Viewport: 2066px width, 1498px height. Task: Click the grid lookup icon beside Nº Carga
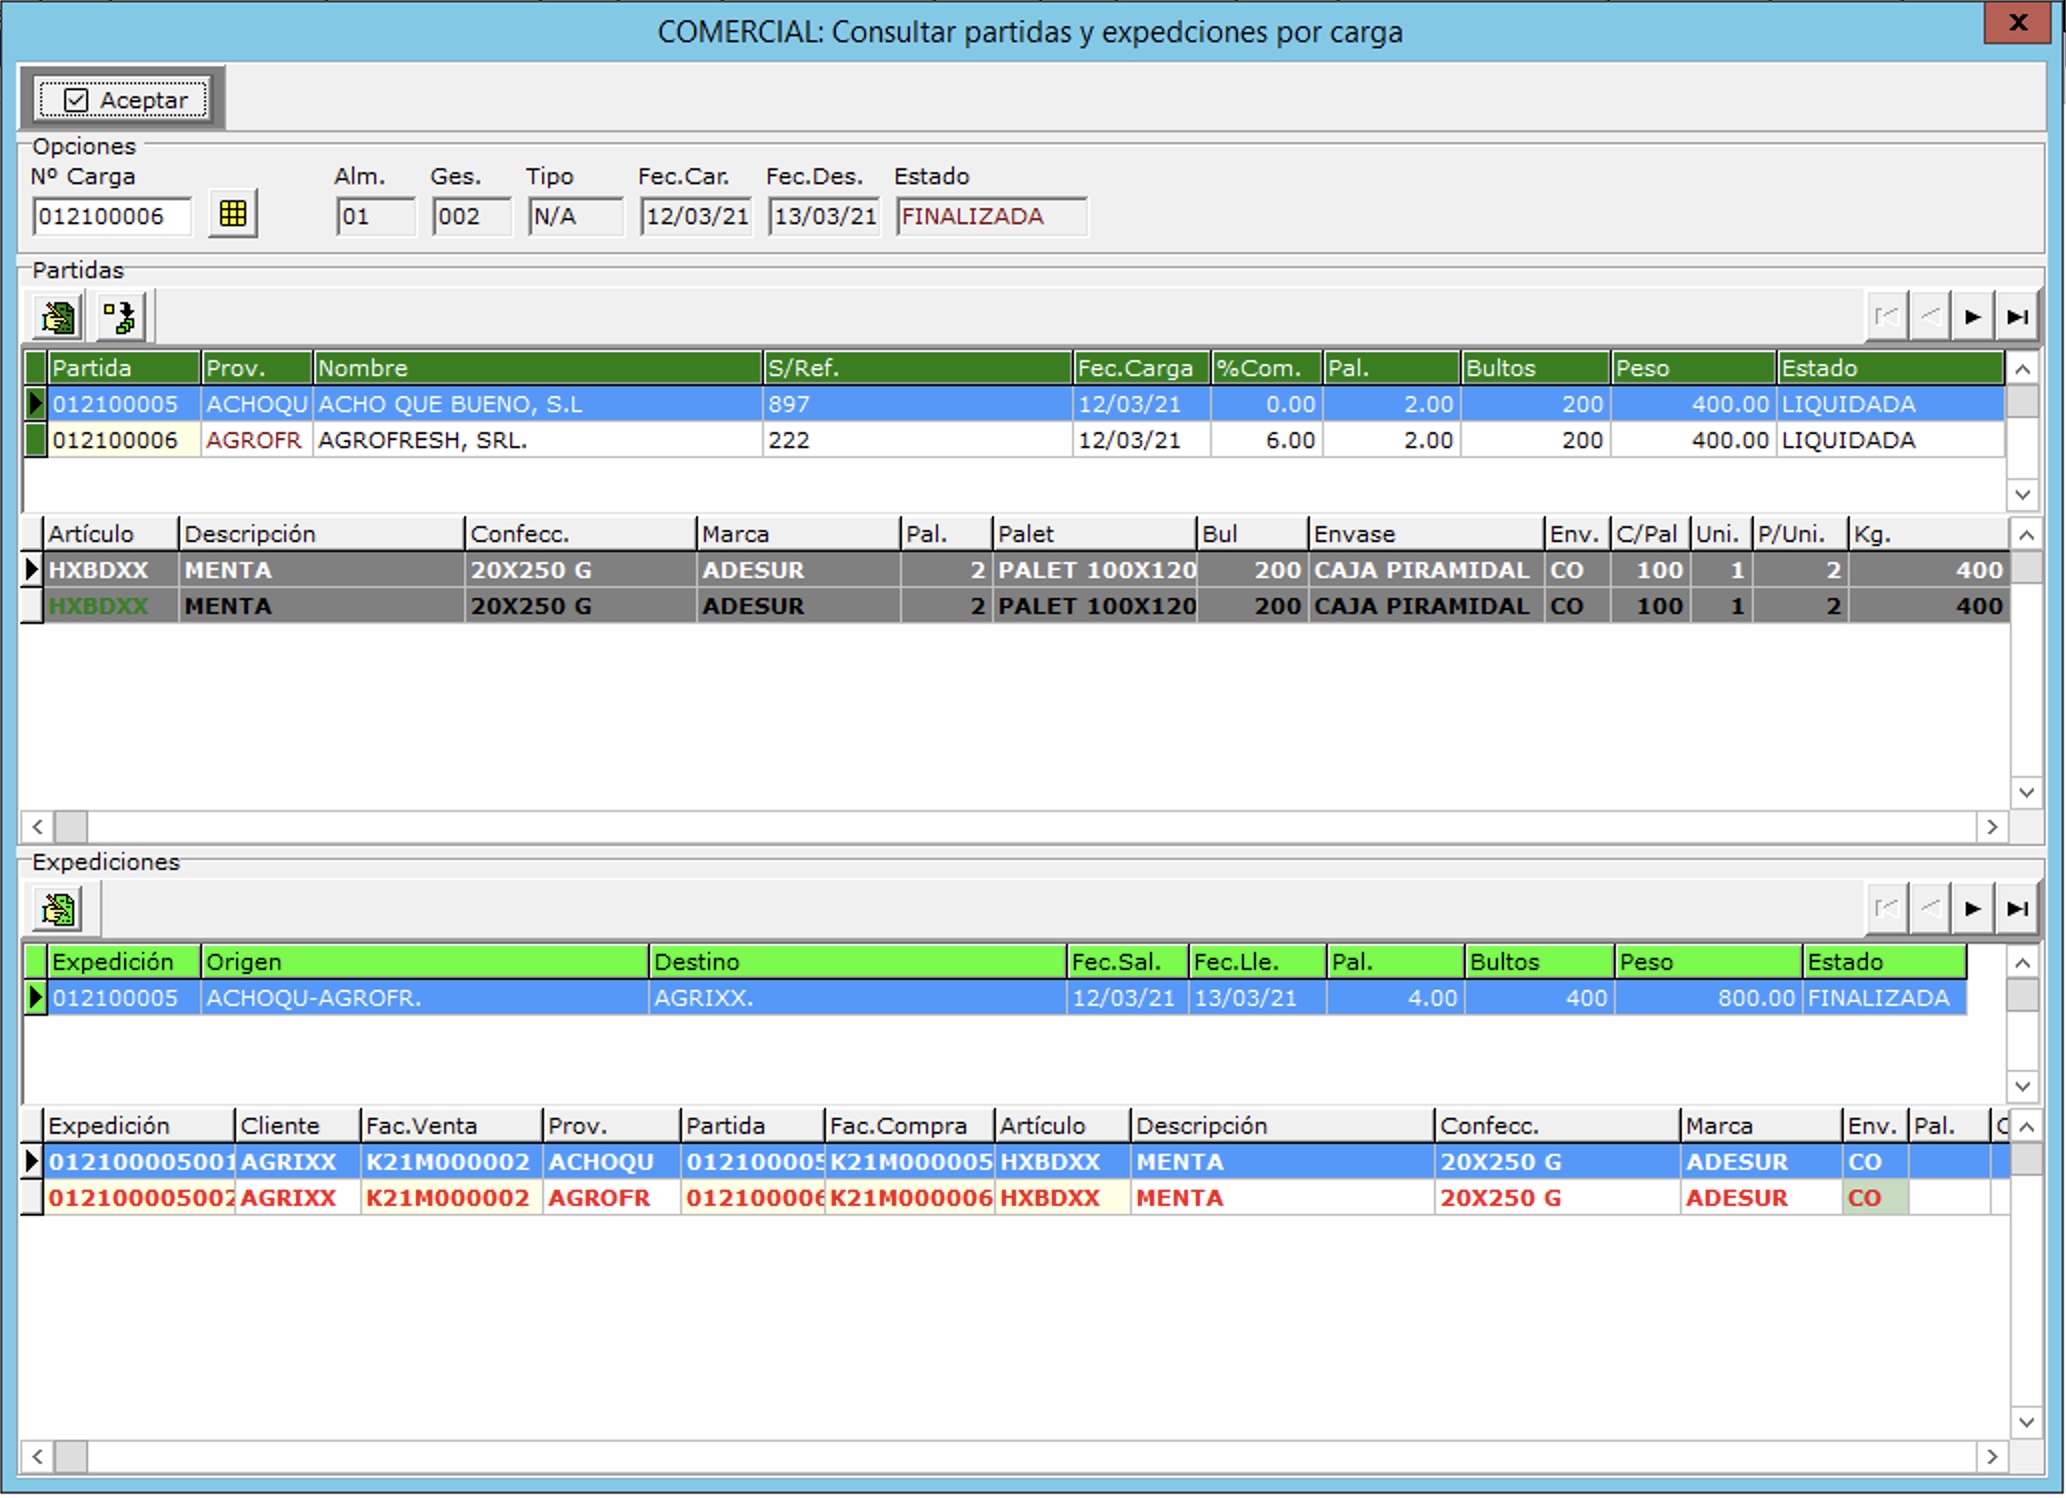click(x=232, y=214)
